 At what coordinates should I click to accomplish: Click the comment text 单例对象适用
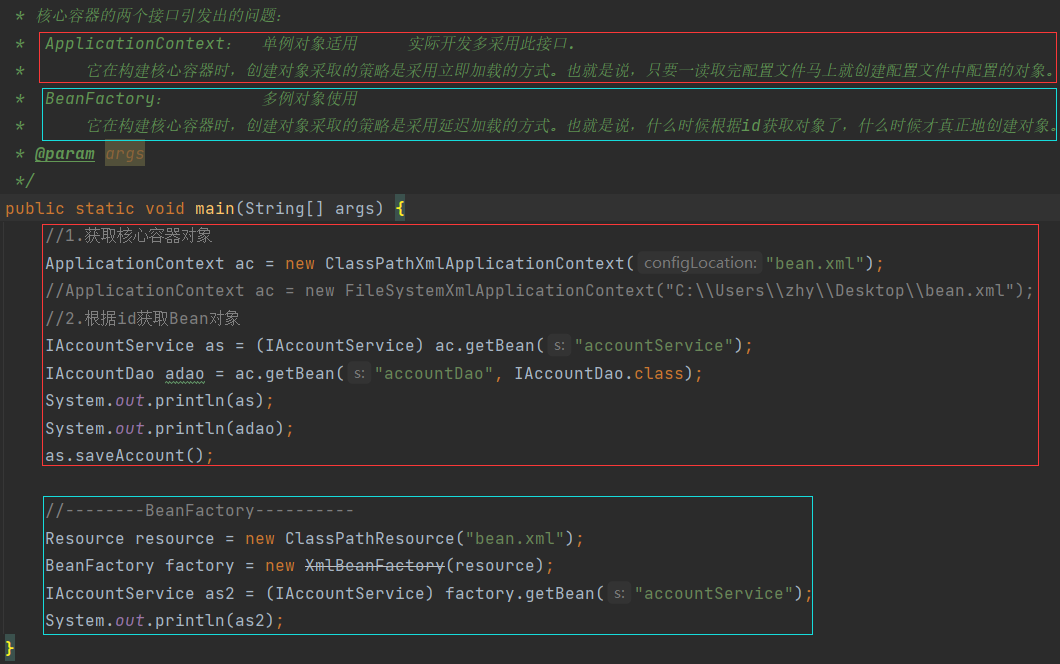click(x=310, y=43)
